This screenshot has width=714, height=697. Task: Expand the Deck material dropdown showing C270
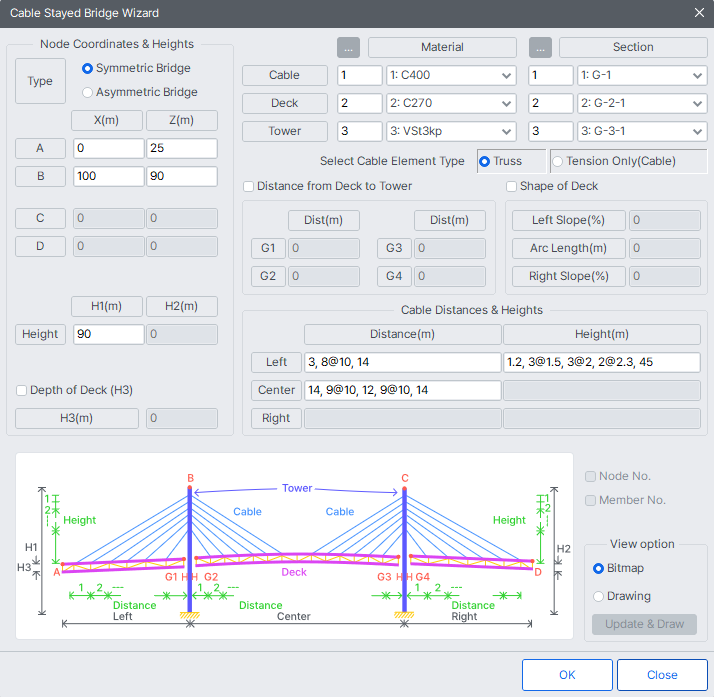[x=451, y=103]
